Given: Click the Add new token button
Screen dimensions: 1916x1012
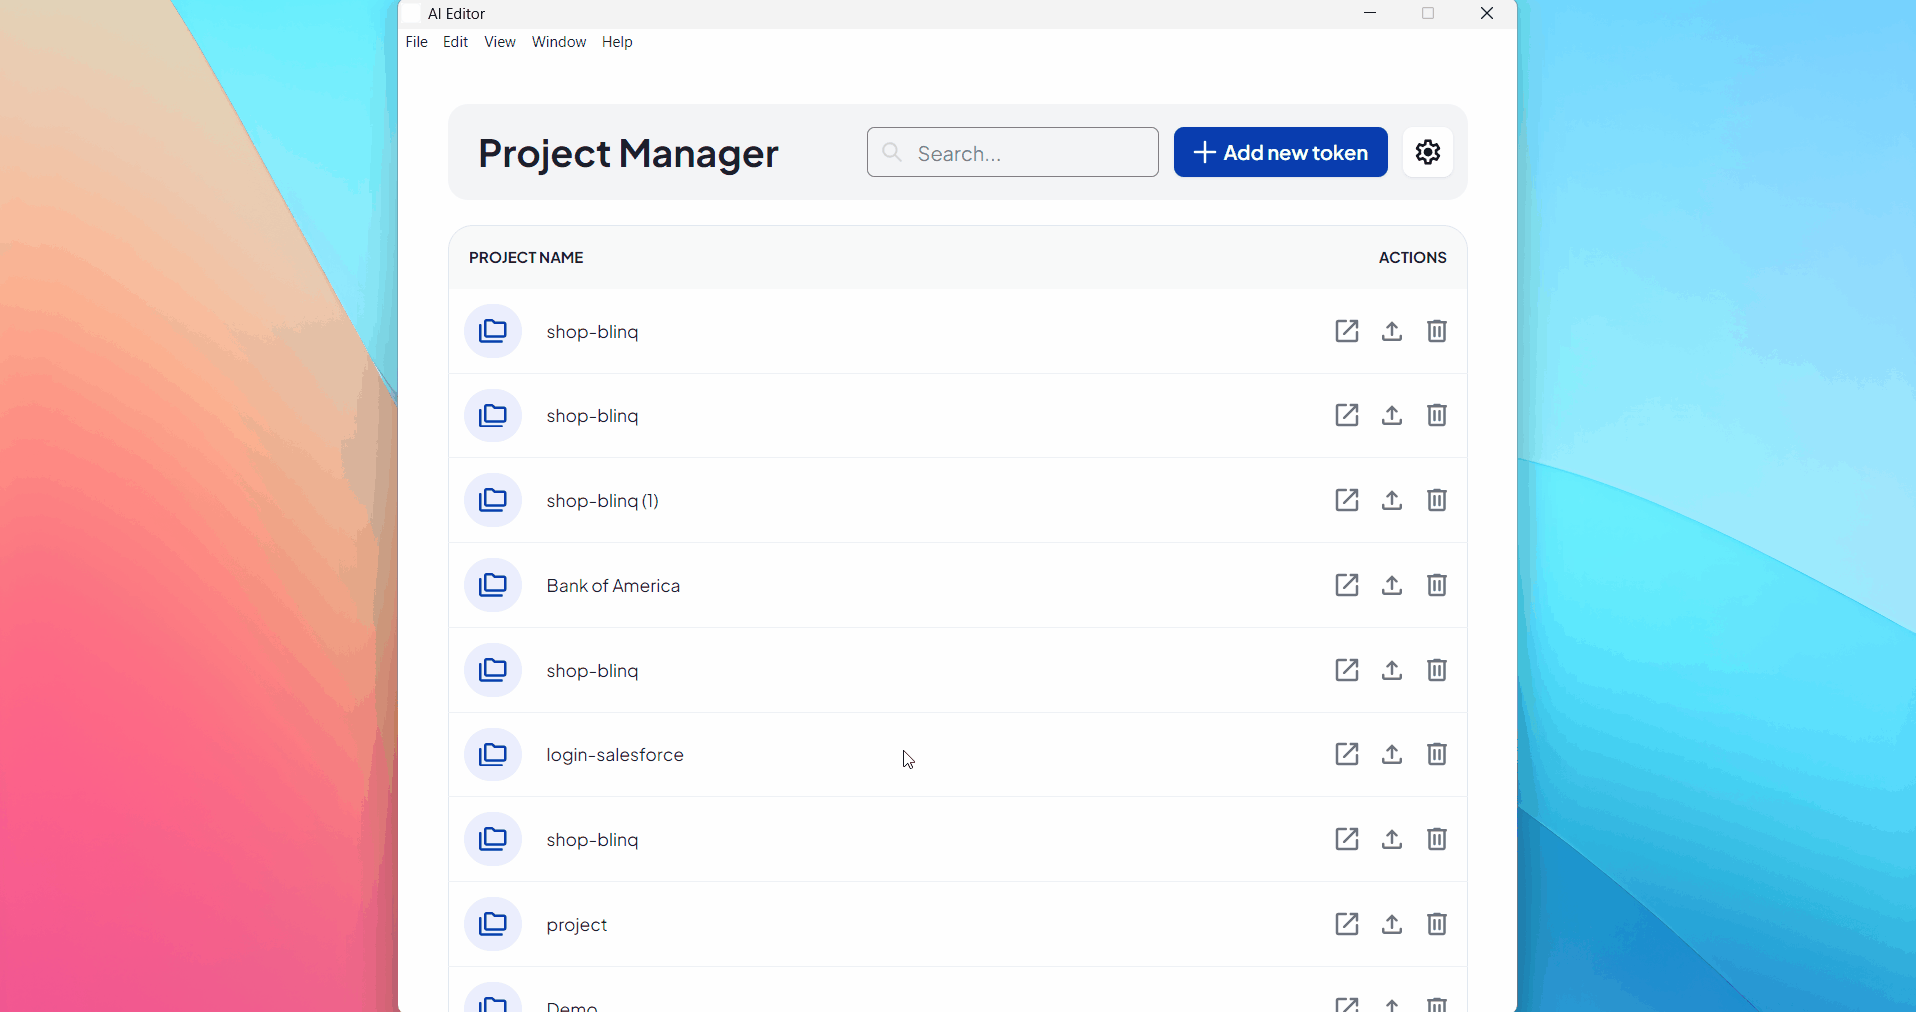Looking at the screenshot, I should 1280,152.
